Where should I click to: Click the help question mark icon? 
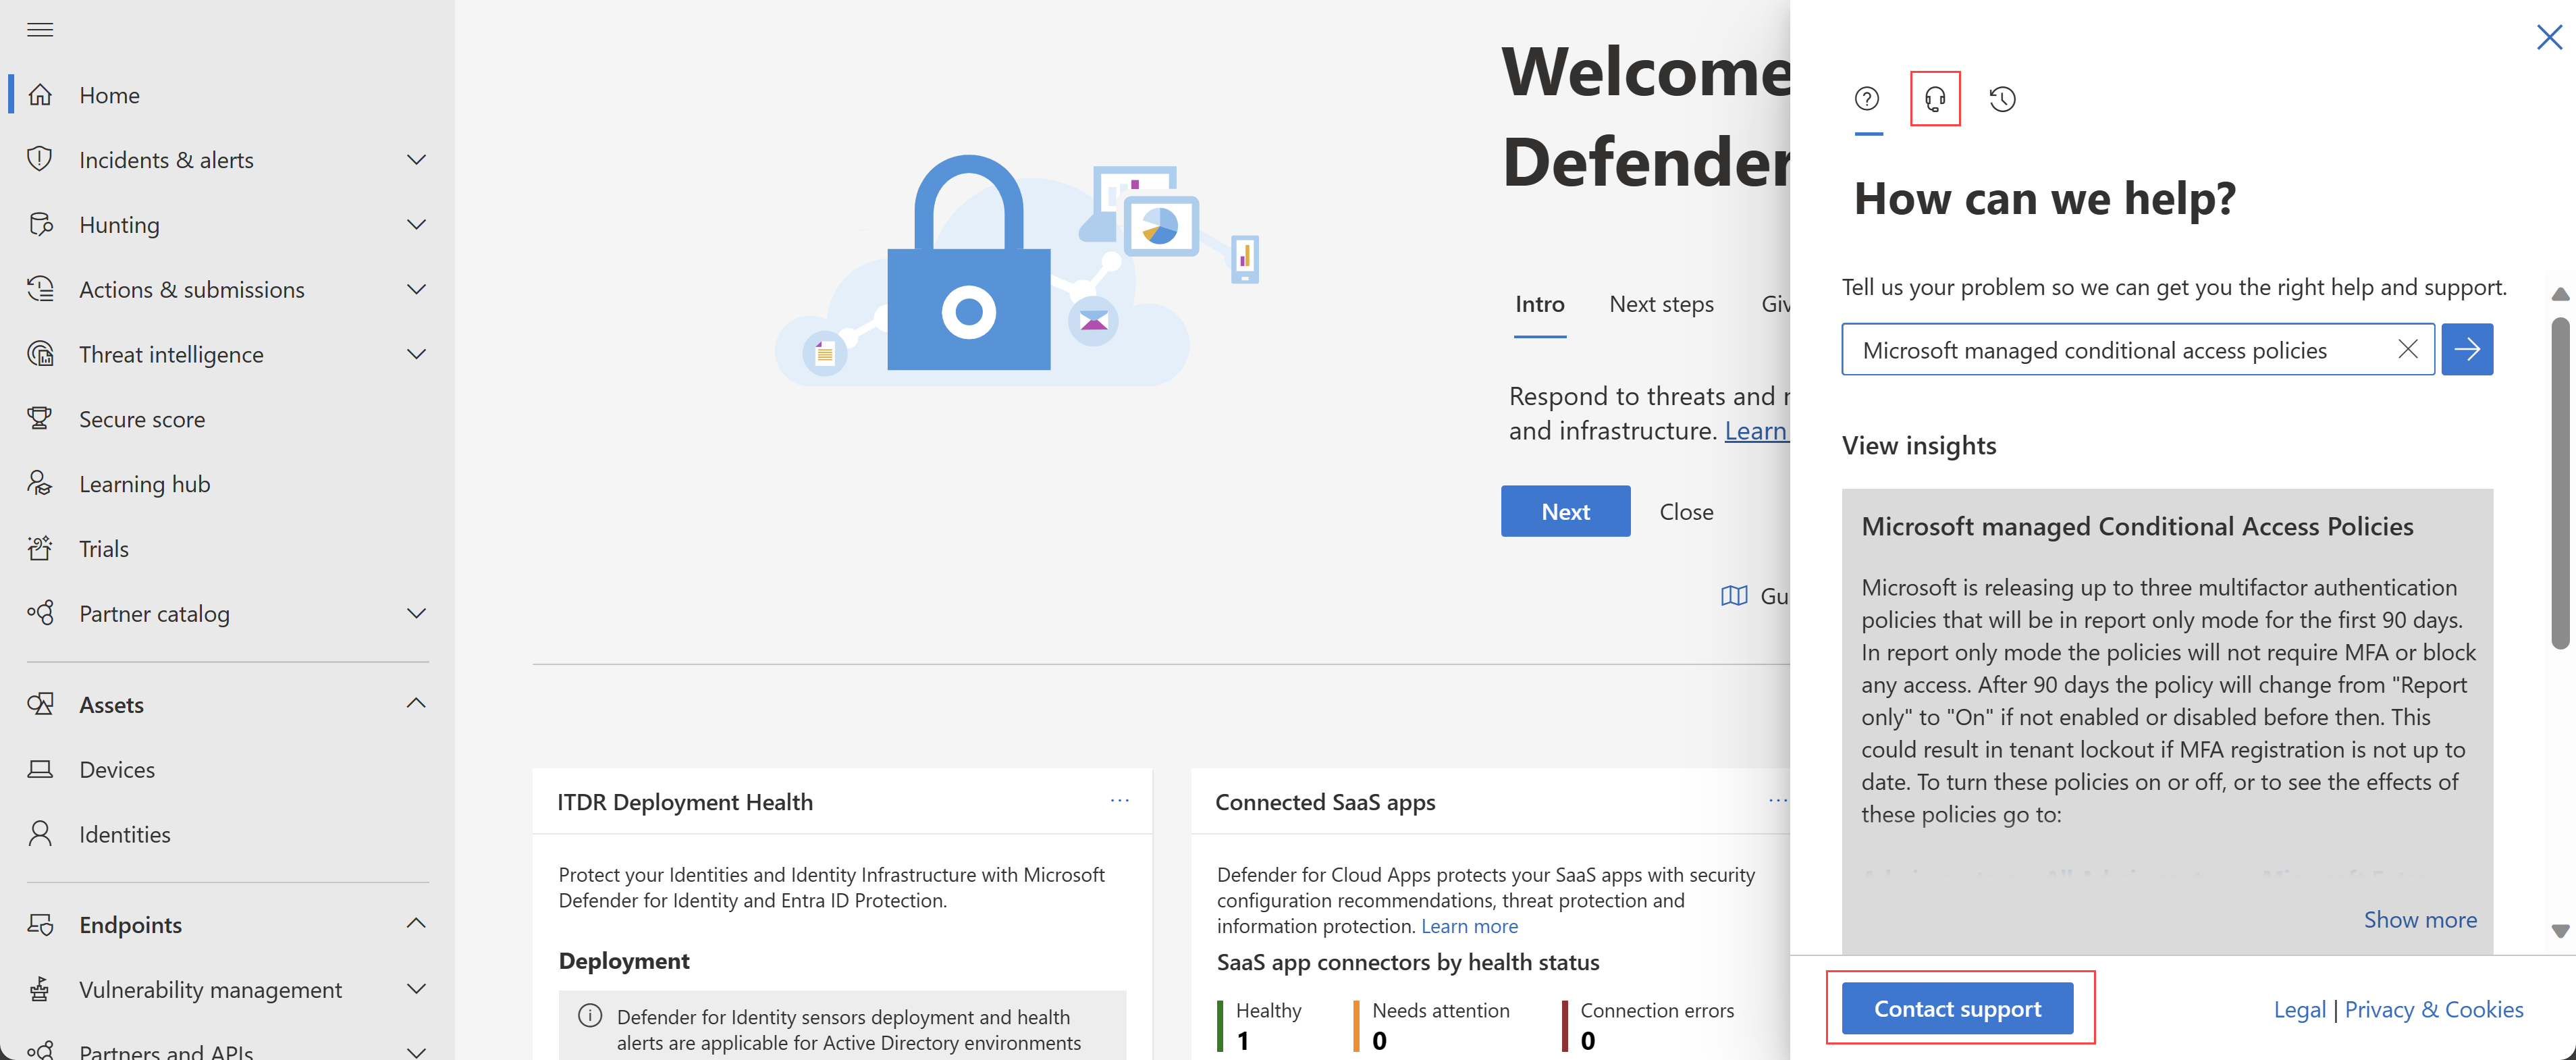[x=1867, y=97]
